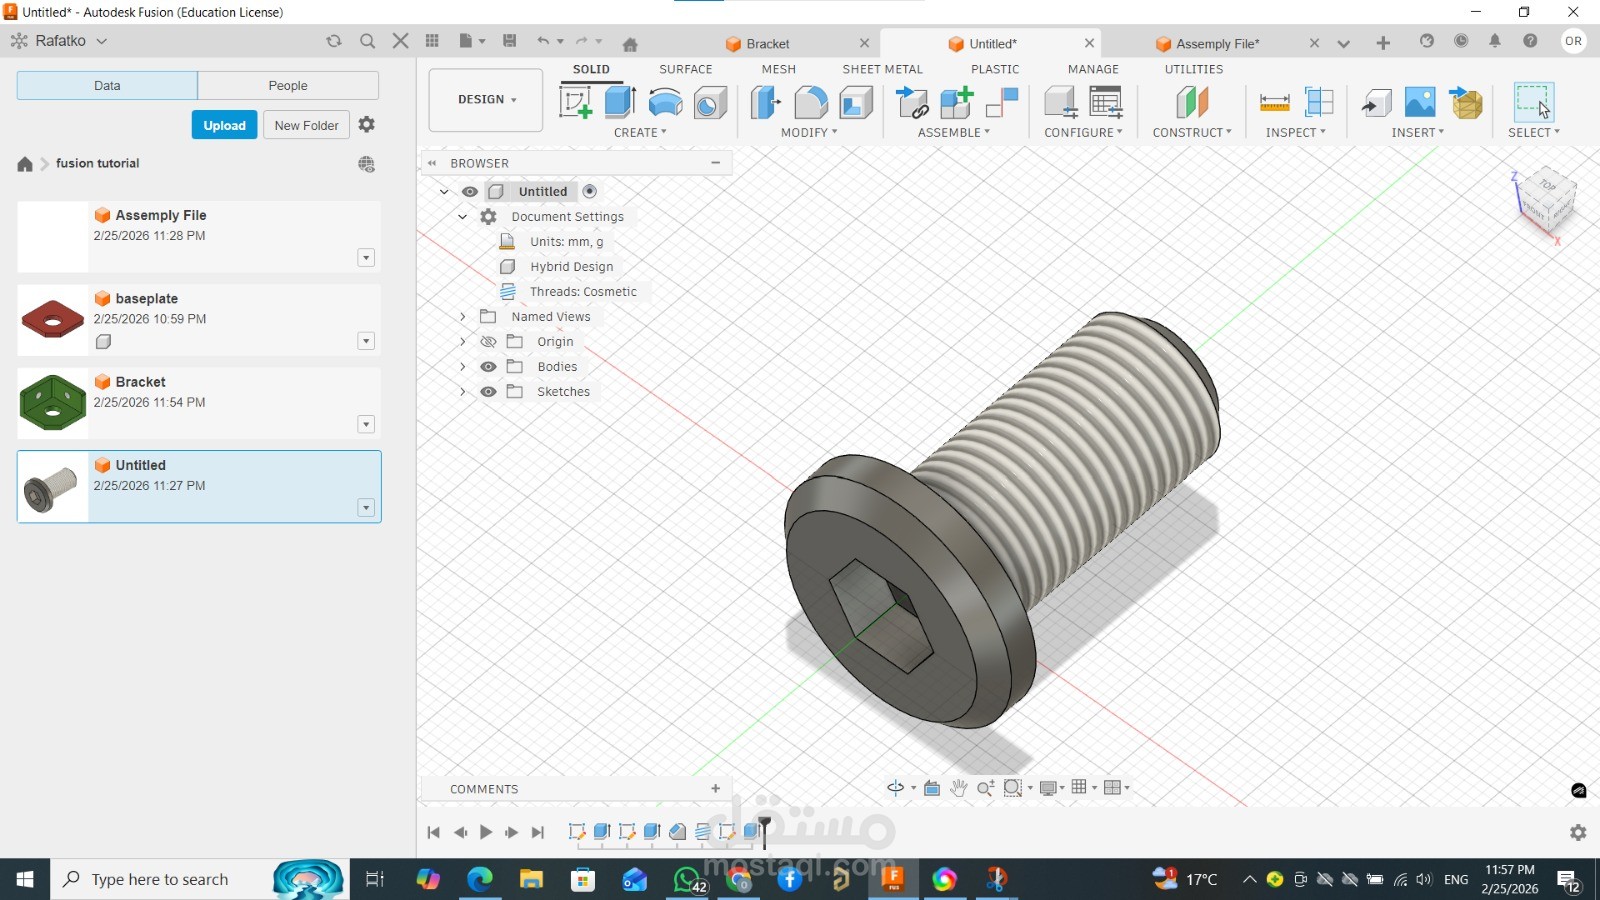The height and width of the screenshot is (900, 1600).
Task: Click the timeline playhead marker
Action: coord(765,828)
